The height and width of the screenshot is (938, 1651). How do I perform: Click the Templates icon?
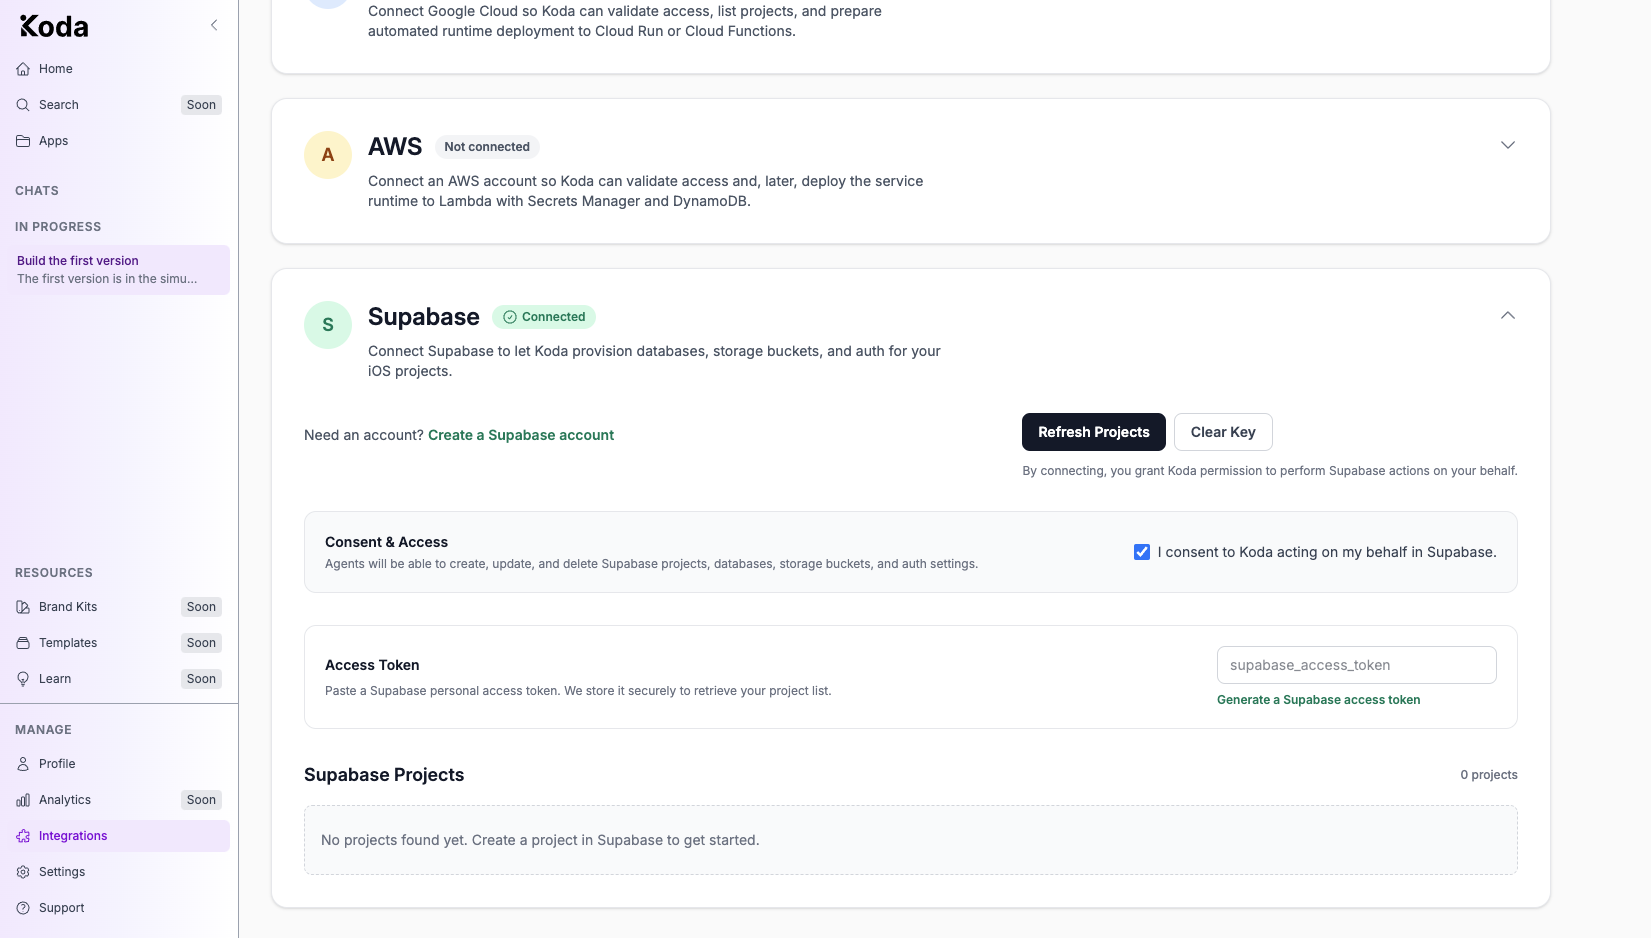pyautogui.click(x=23, y=643)
